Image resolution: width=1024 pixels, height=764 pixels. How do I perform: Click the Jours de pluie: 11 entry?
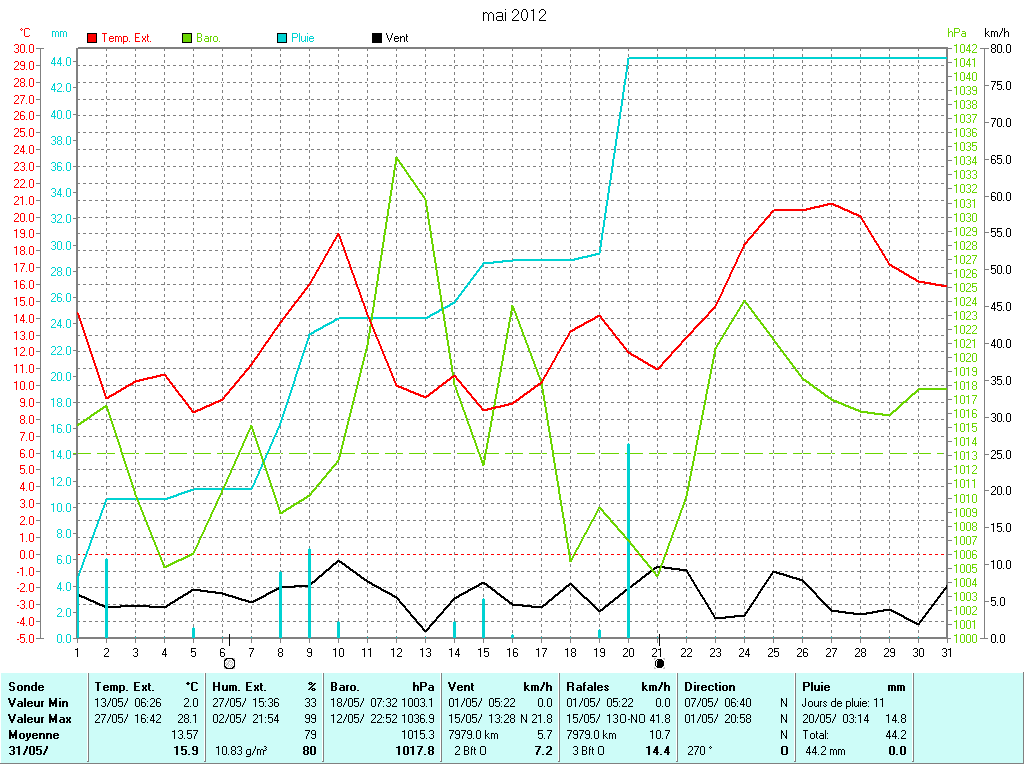pos(843,703)
